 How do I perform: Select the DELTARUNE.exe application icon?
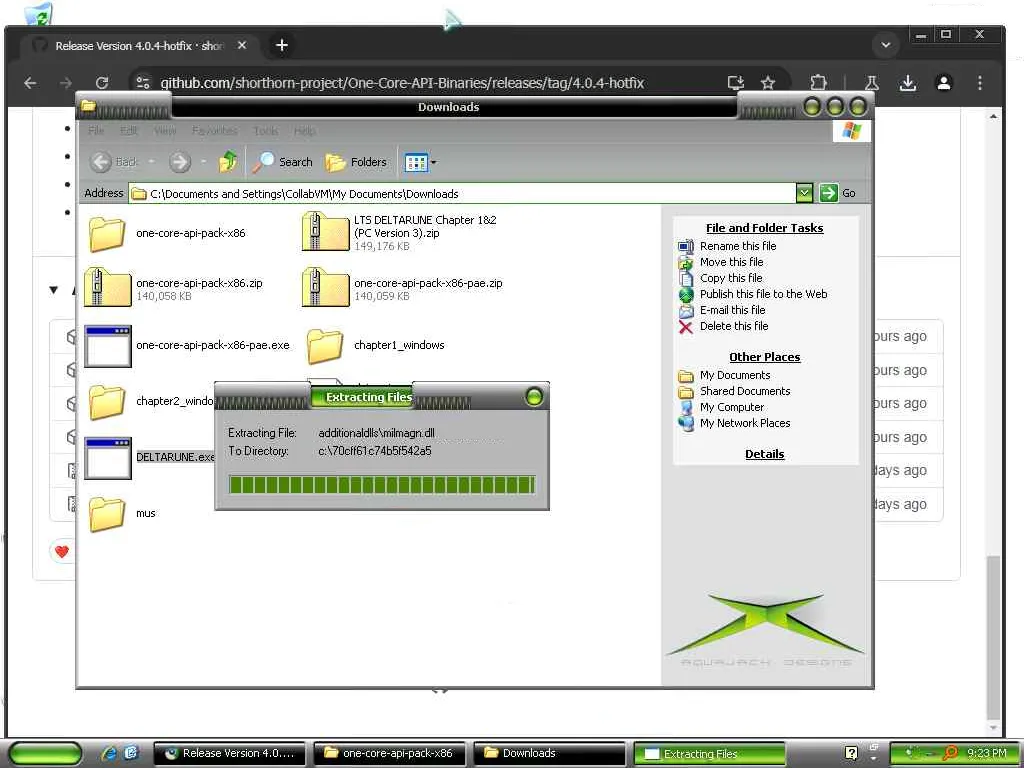pos(108,458)
